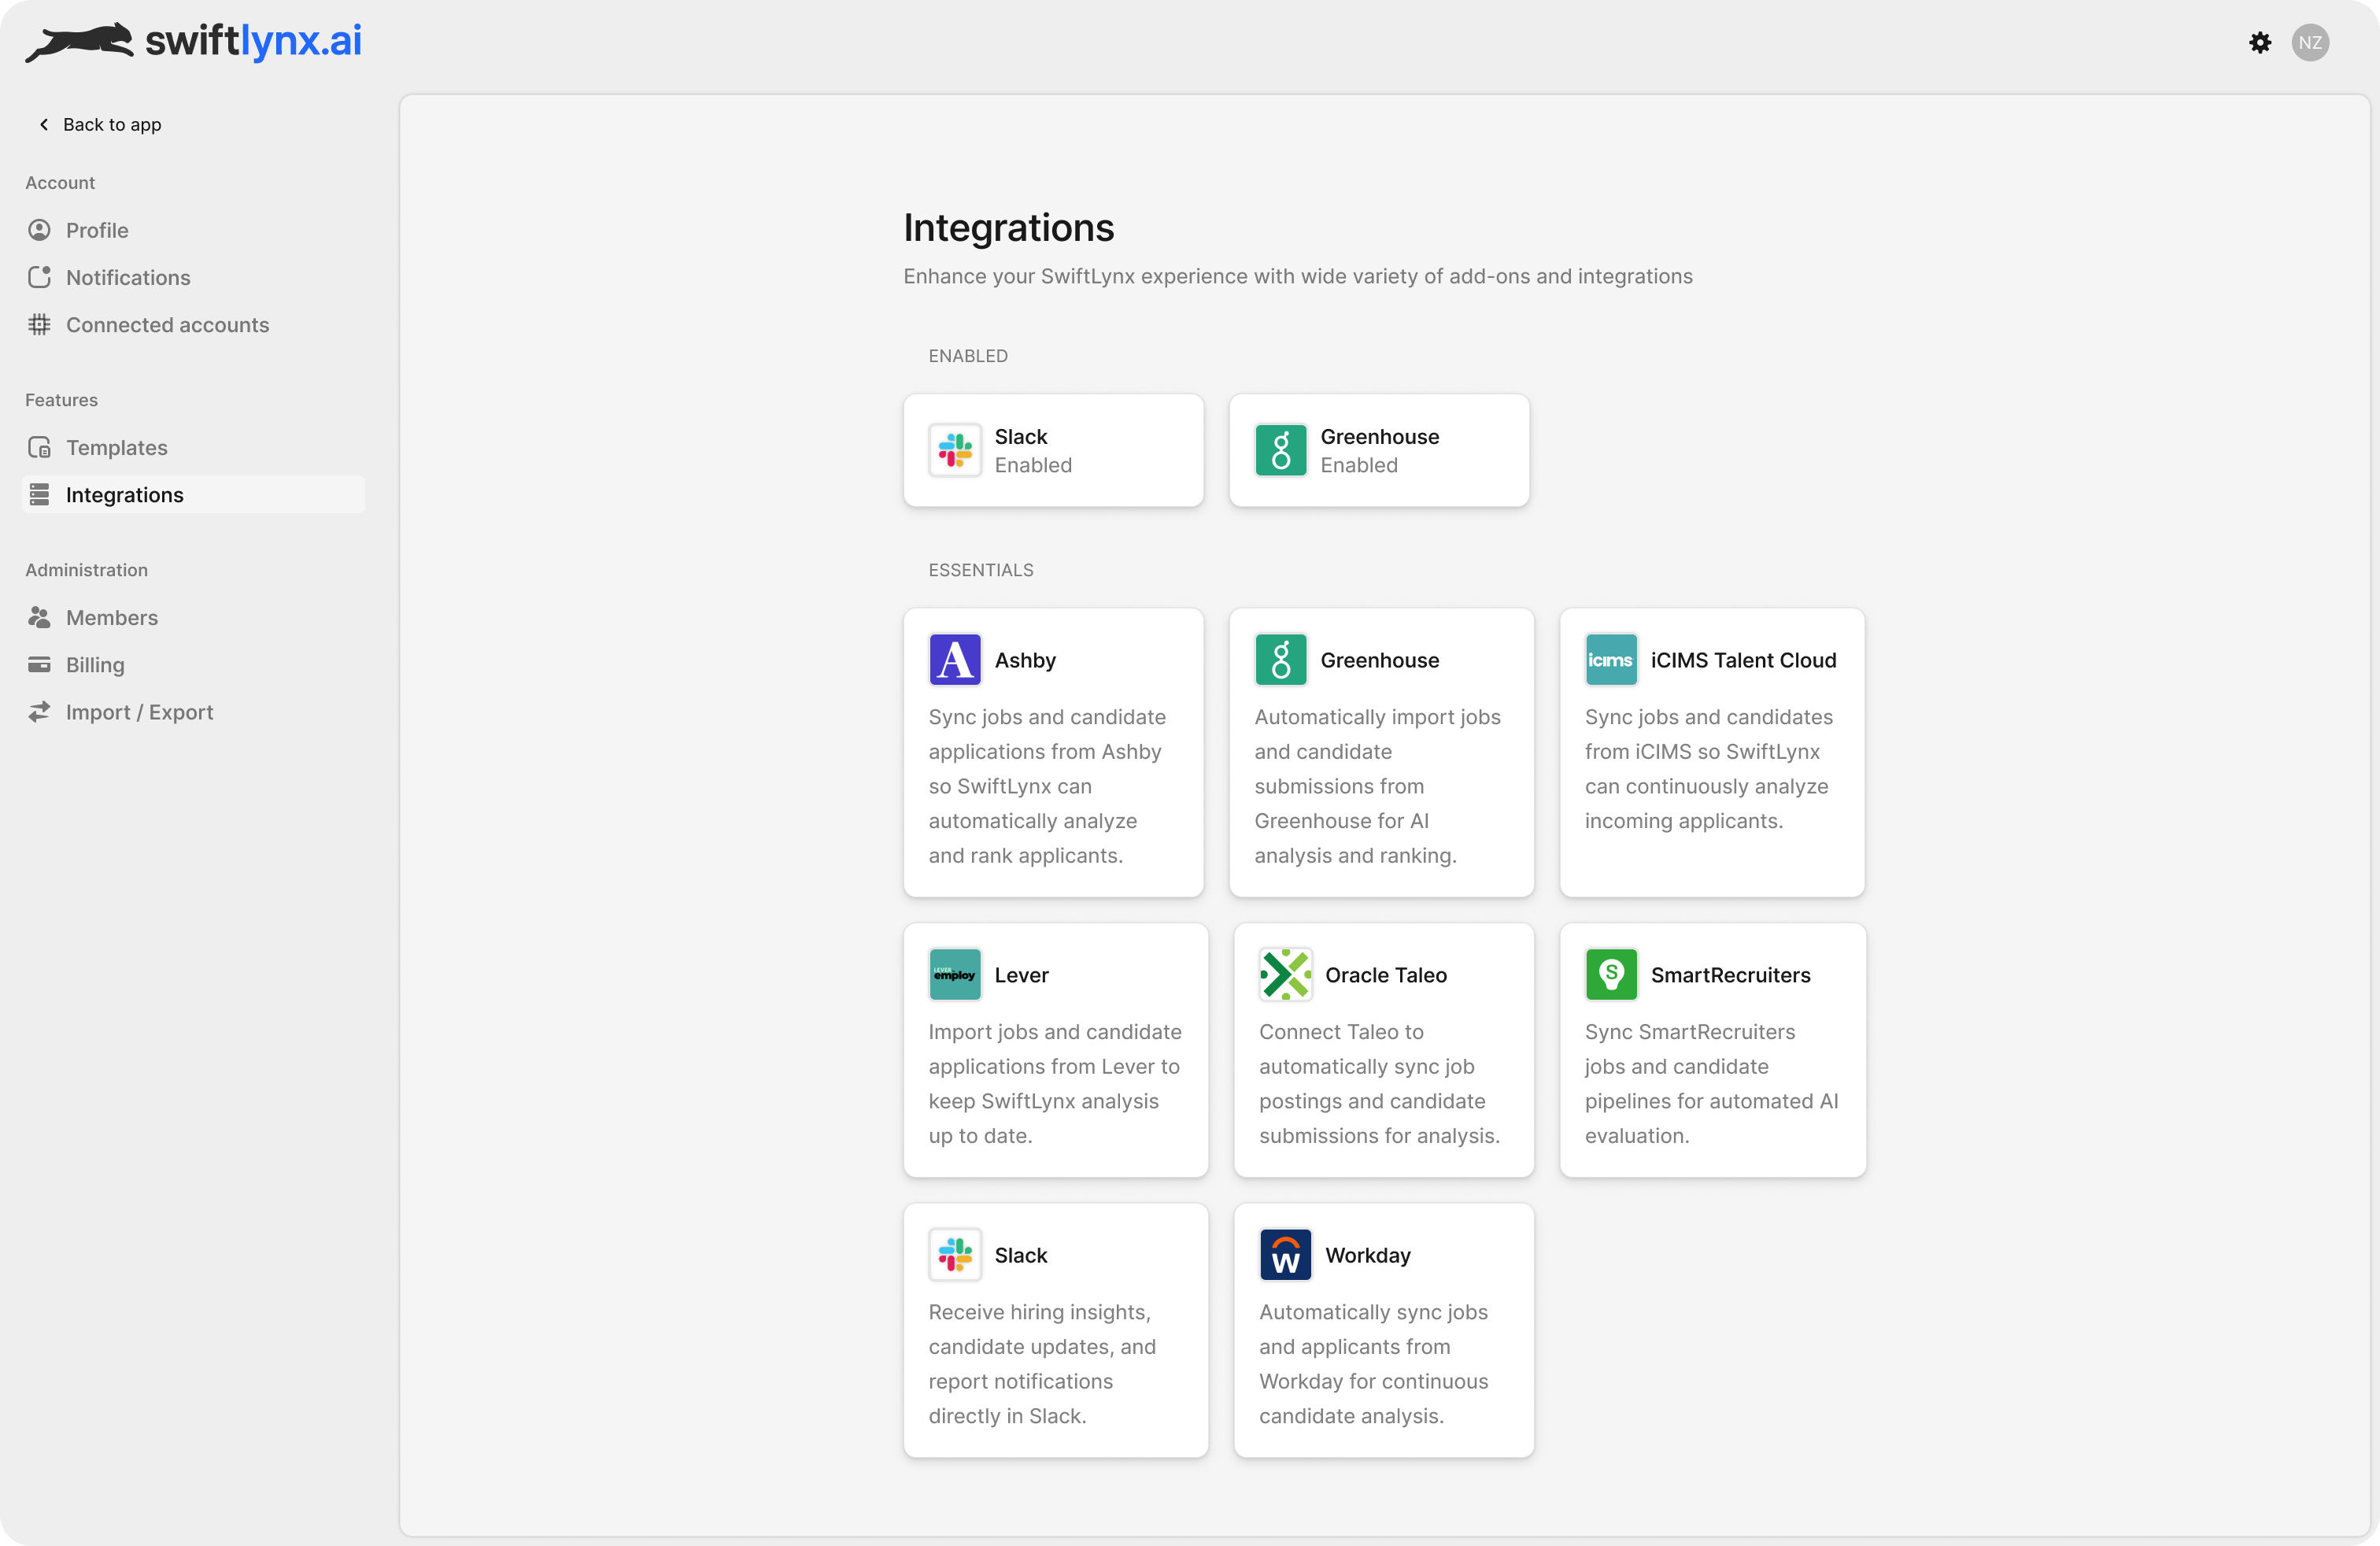Go back using the Back to app chevron
Screen dimensions: 2380x1546
click(x=44, y=124)
